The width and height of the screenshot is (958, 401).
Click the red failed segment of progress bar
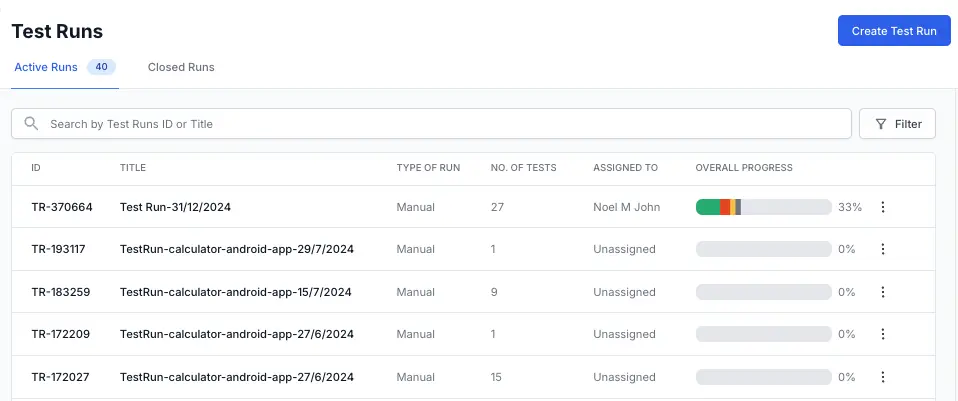point(725,207)
